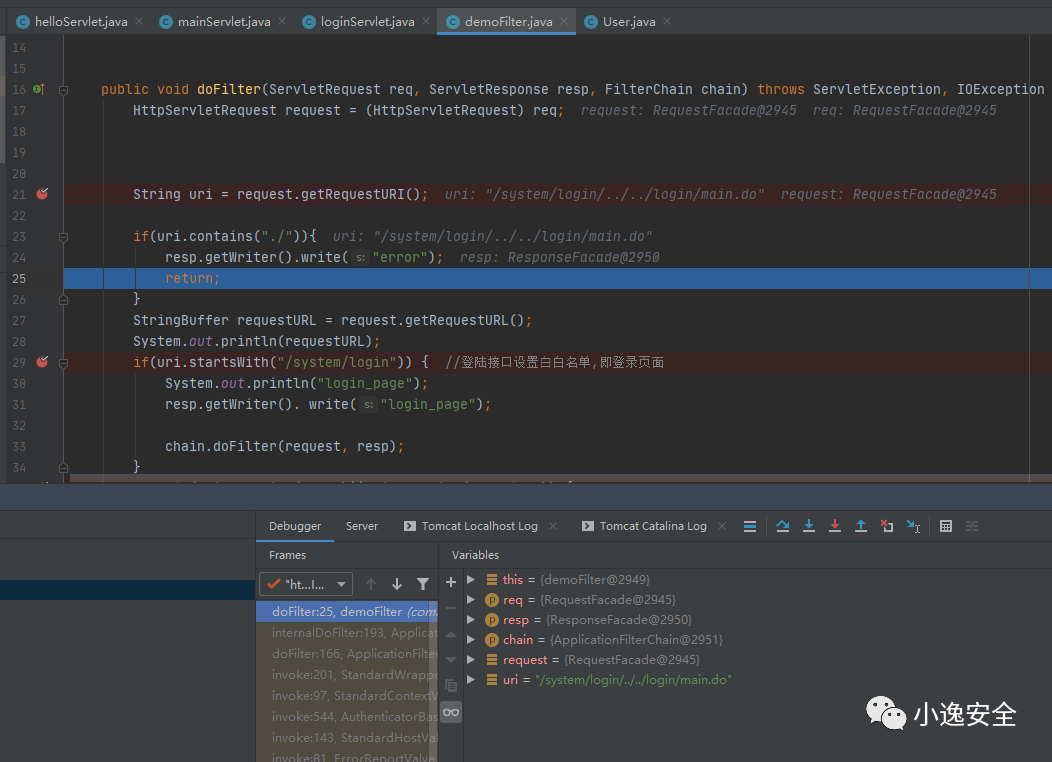Viewport: 1052px width, 762px height.
Task: Open the Tomcat Catalina Log tab
Action: click(645, 527)
